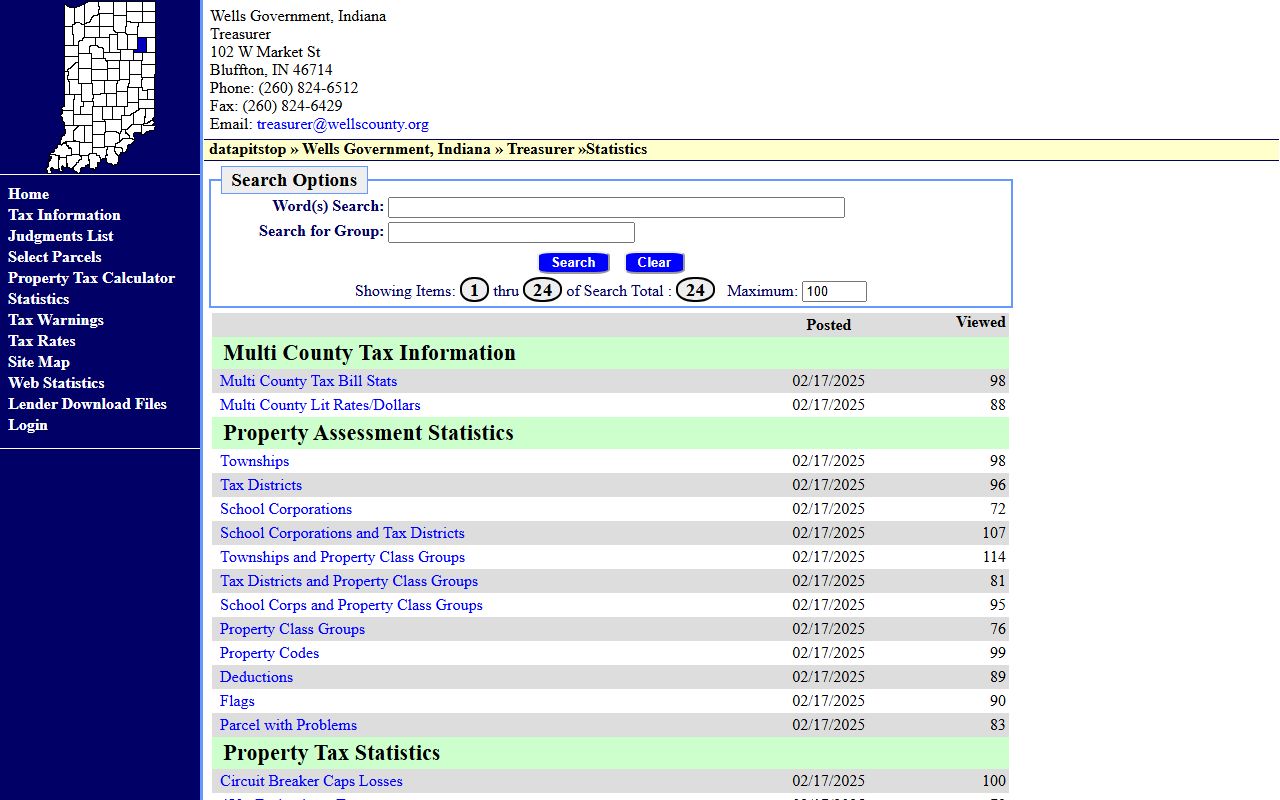Open Townships and Property Class Groups
This screenshot has height=800, width=1280.
[x=342, y=557]
